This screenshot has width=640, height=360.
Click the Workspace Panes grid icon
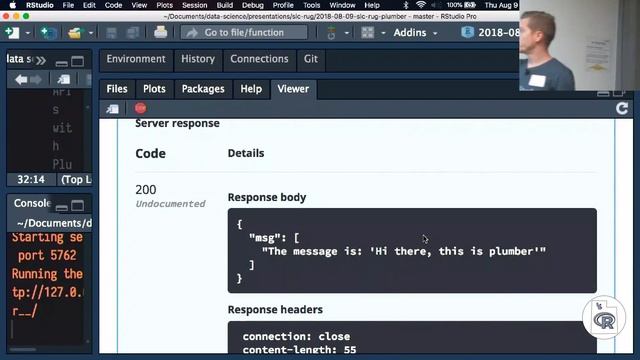point(367,33)
